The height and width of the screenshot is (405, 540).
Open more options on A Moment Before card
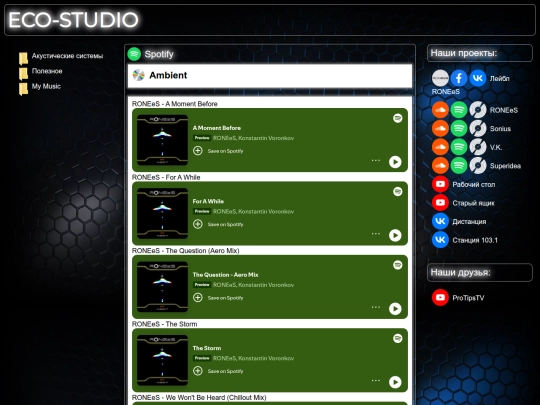point(376,160)
